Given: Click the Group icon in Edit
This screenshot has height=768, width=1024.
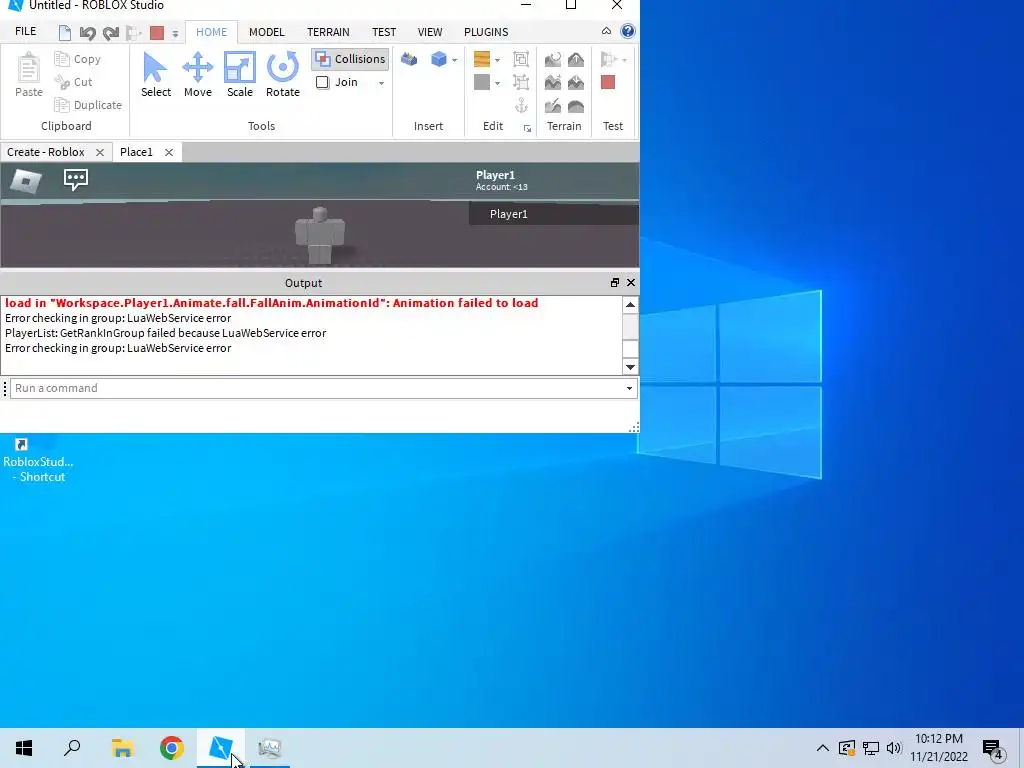Looking at the screenshot, I should tap(521, 59).
